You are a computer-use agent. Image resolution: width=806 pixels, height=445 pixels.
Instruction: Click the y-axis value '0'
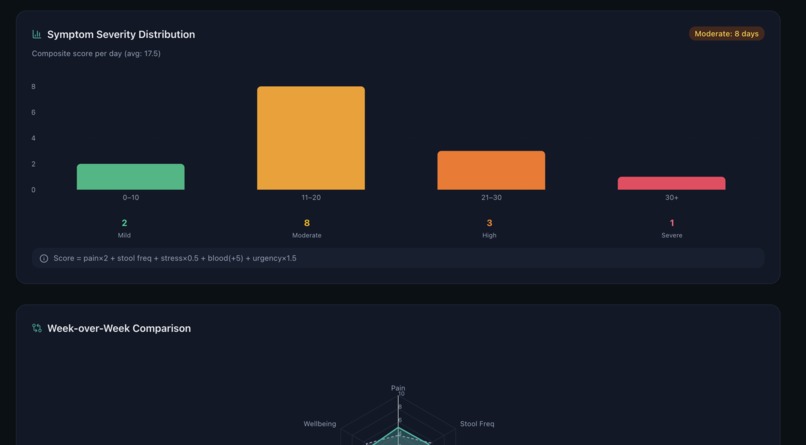pyautogui.click(x=33, y=190)
